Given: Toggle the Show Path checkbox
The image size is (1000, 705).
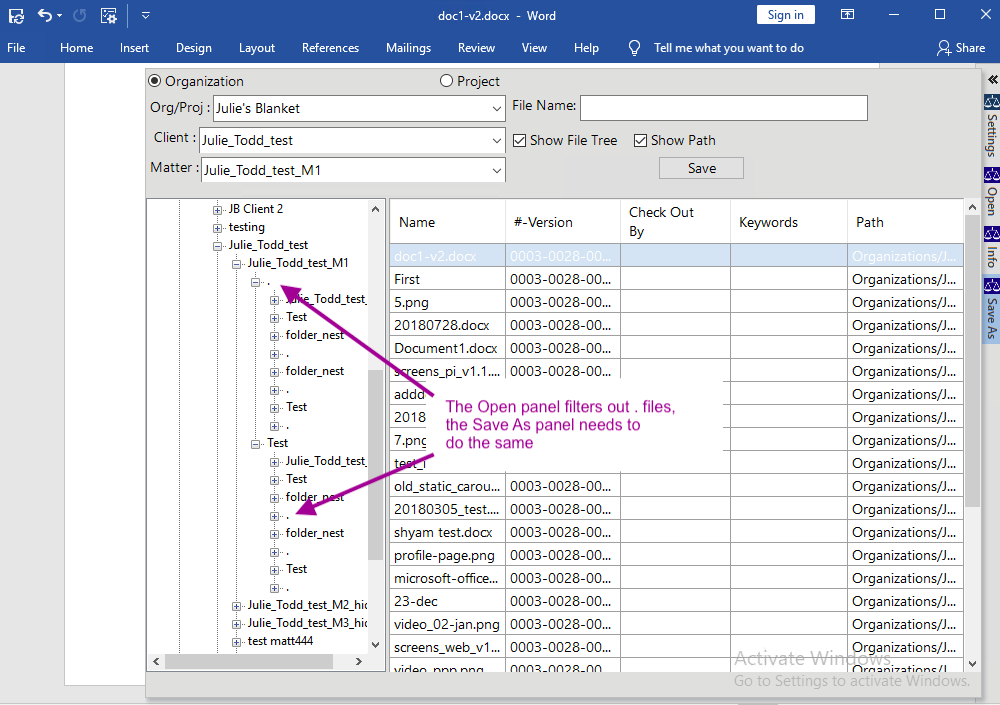Looking at the screenshot, I should click(640, 140).
